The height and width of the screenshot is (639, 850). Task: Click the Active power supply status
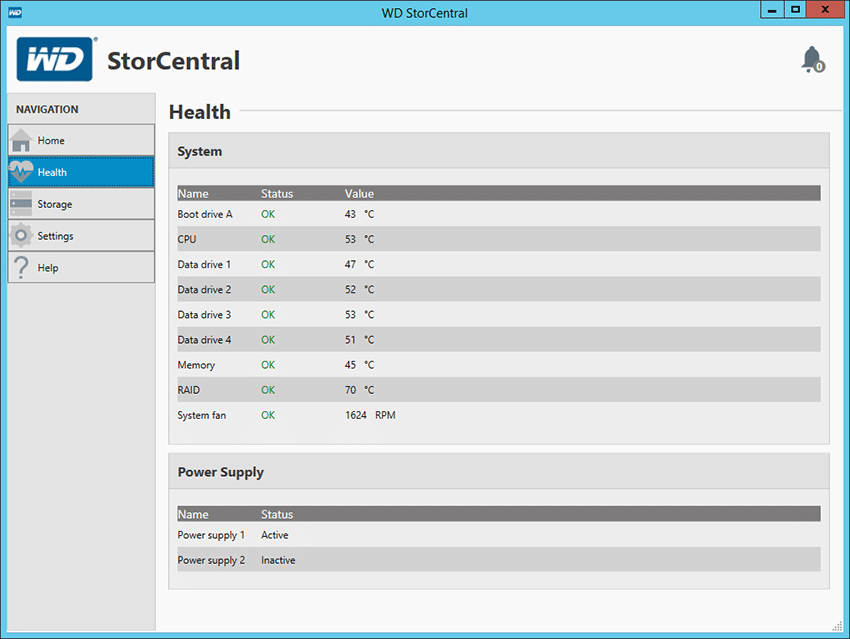pyautogui.click(x=275, y=535)
